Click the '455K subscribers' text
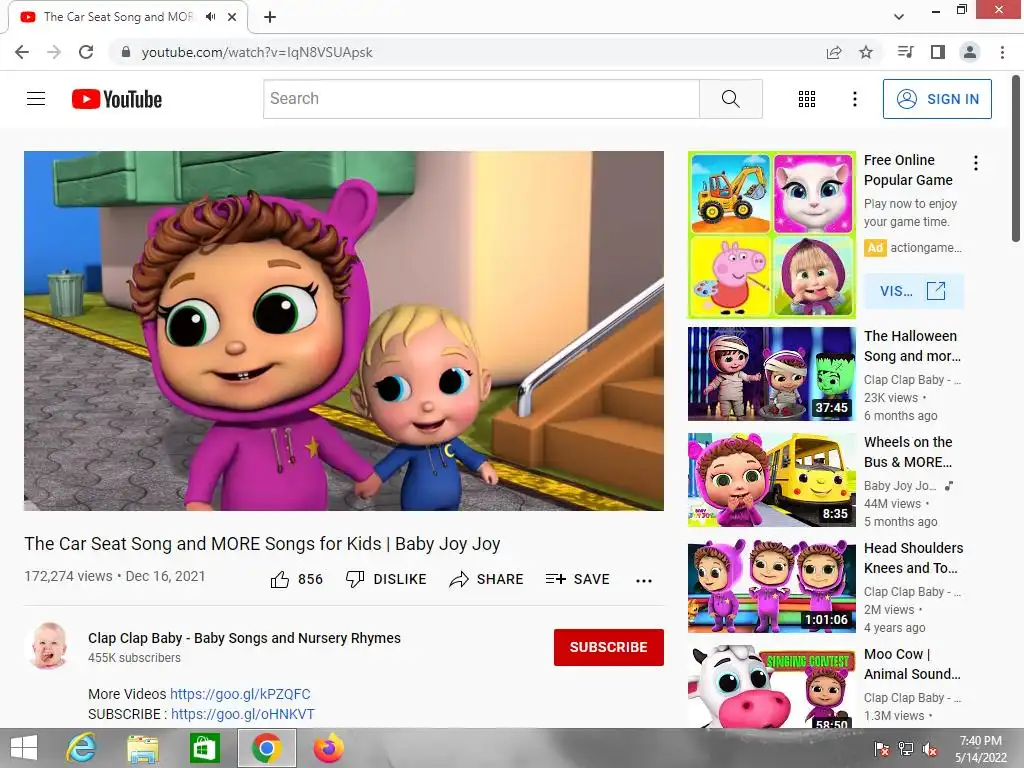The image size is (1024, 768). point(135,658)
